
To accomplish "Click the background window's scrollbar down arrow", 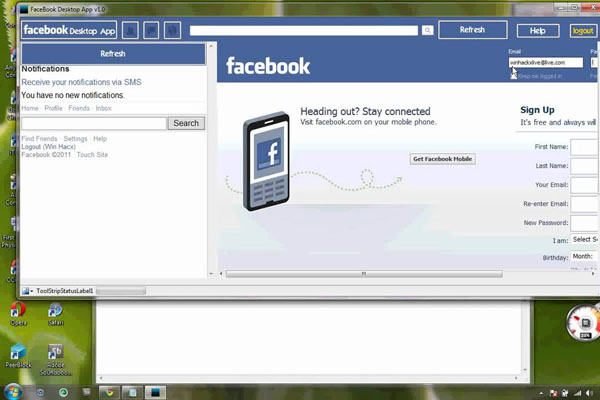I will click(x=525, y=370).
